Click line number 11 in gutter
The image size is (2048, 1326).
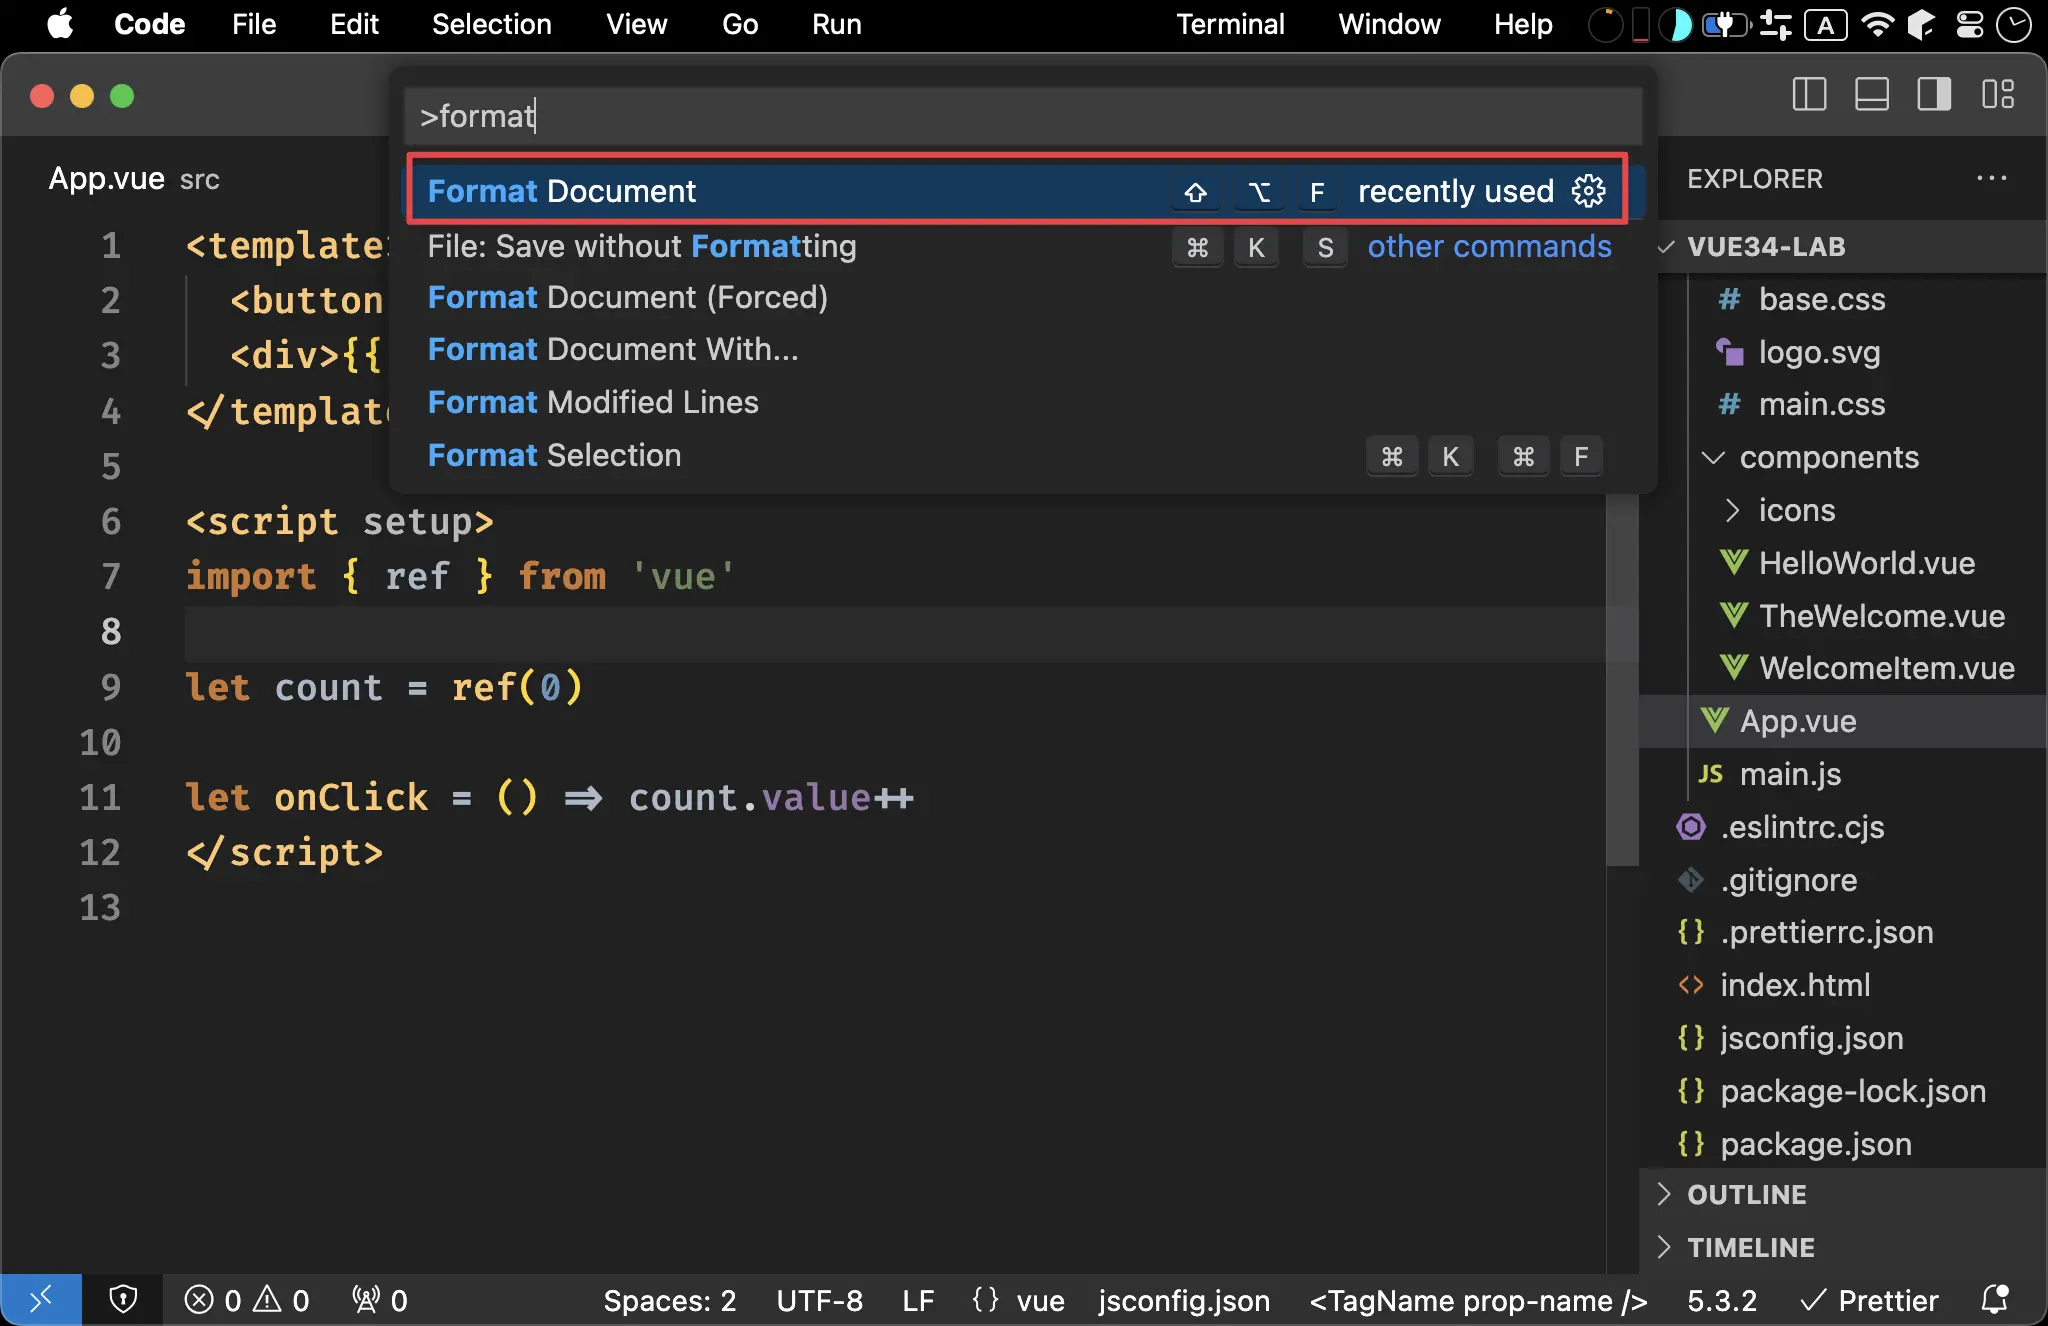[x=100, y=797]
